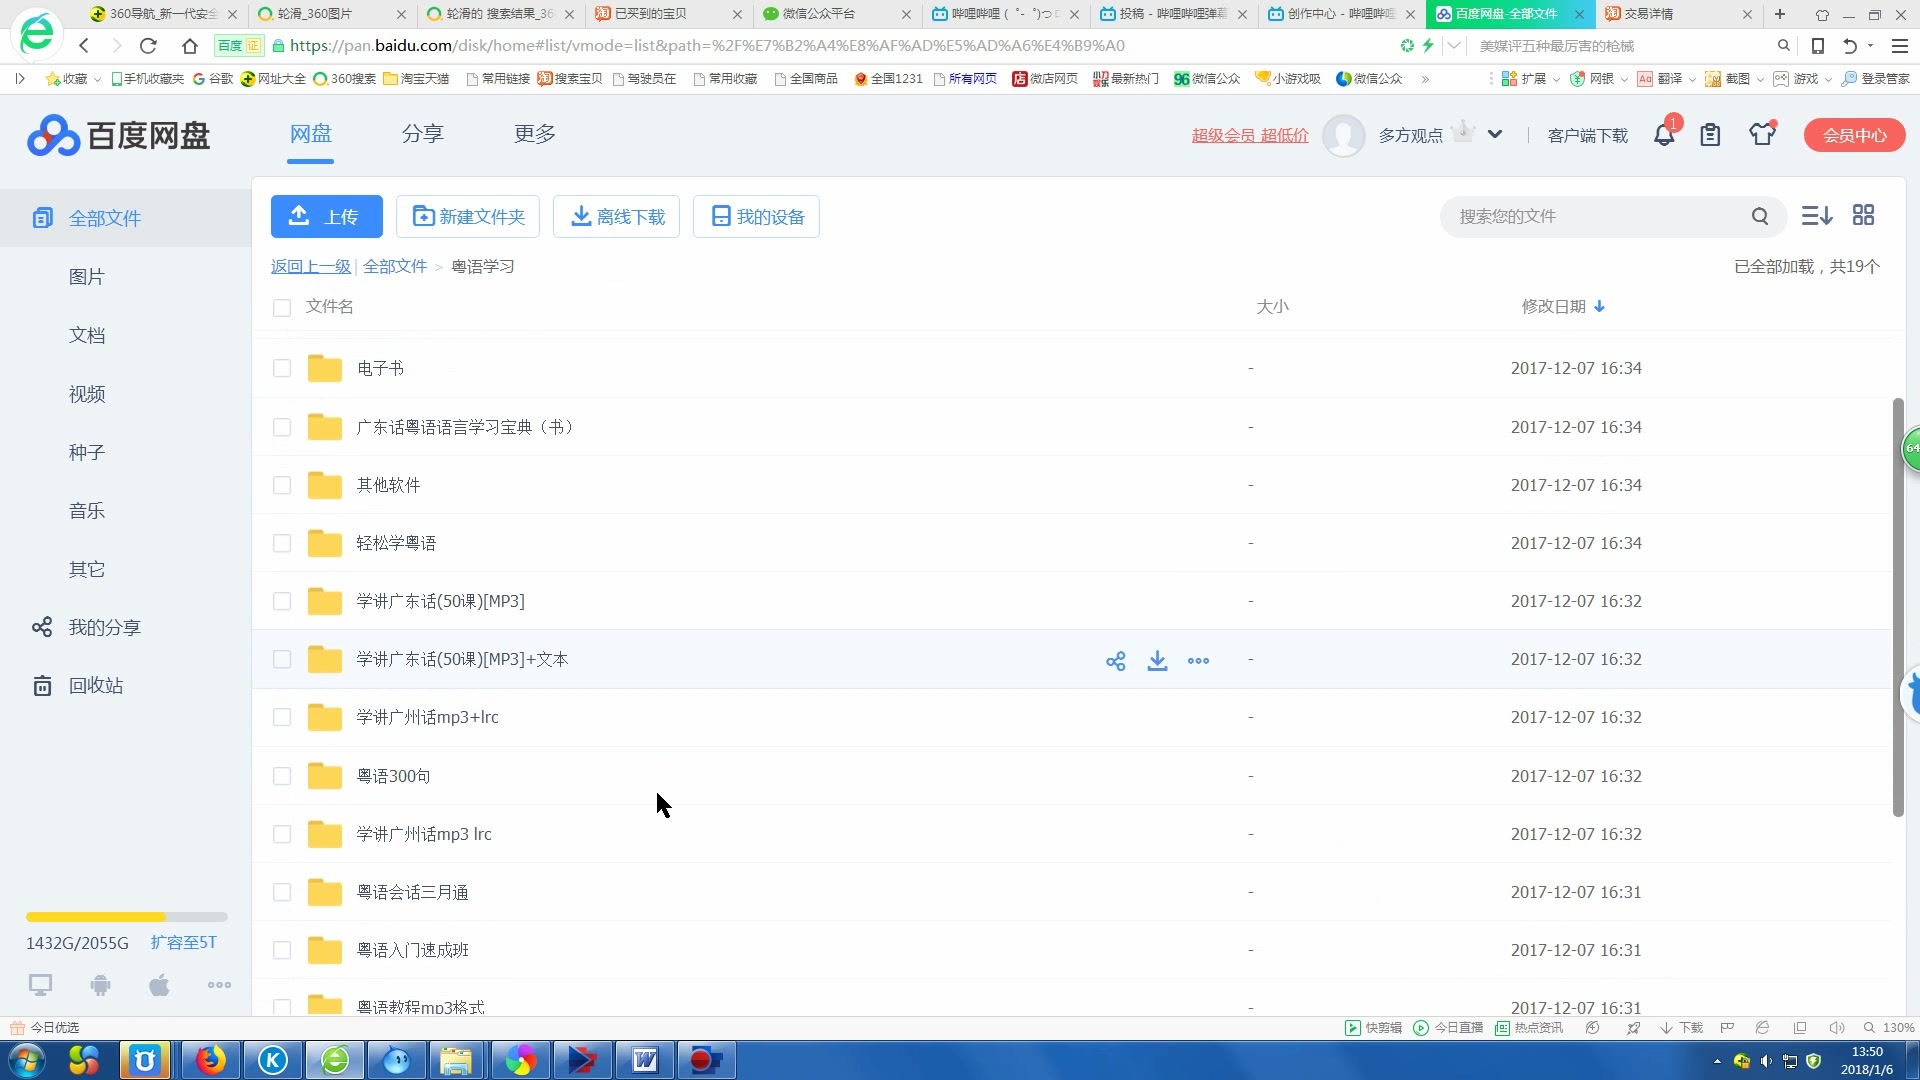This screenshot has height=1080, width=1920.
Task: Launch Firefox from taskbar
Action: tap(210, 1060)
